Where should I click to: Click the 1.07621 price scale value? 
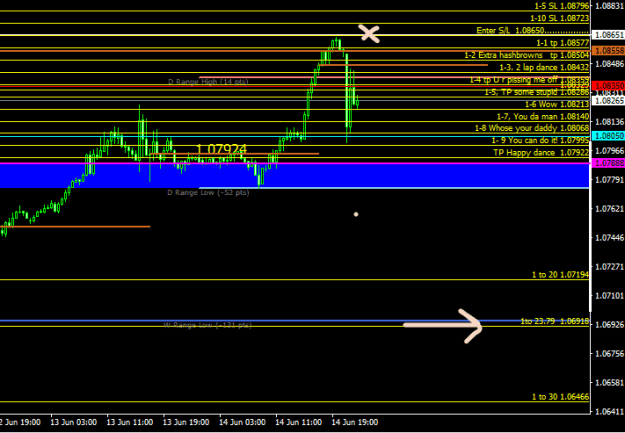click(609, 209)
